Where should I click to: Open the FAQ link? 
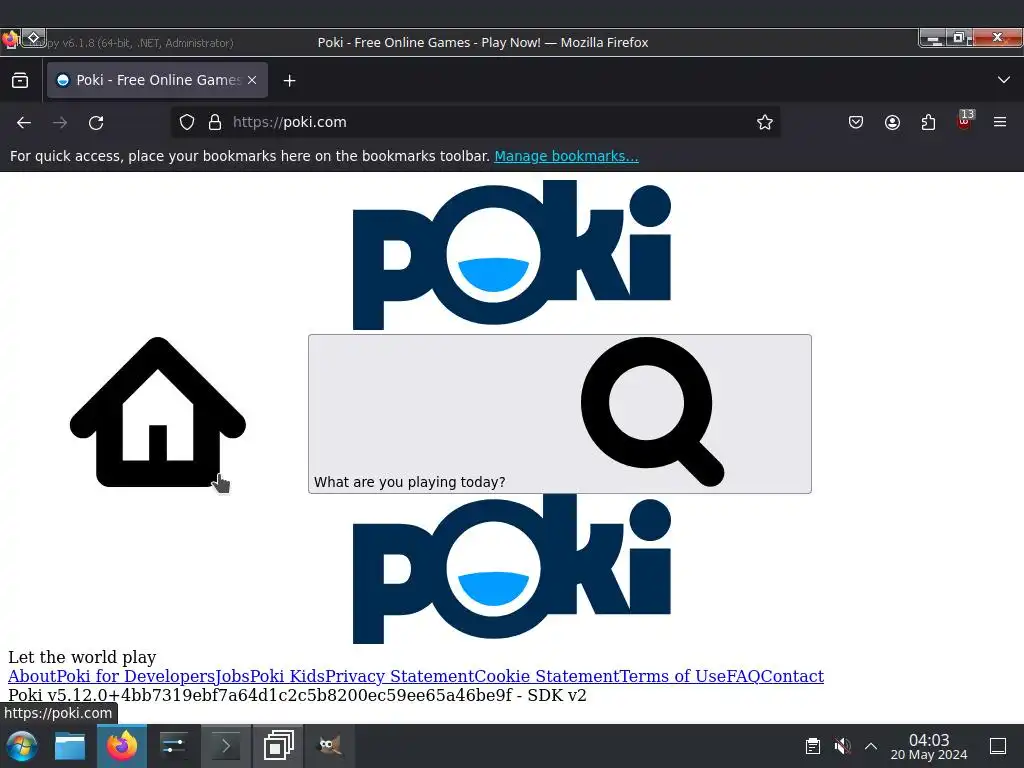(x=744, y=676)
